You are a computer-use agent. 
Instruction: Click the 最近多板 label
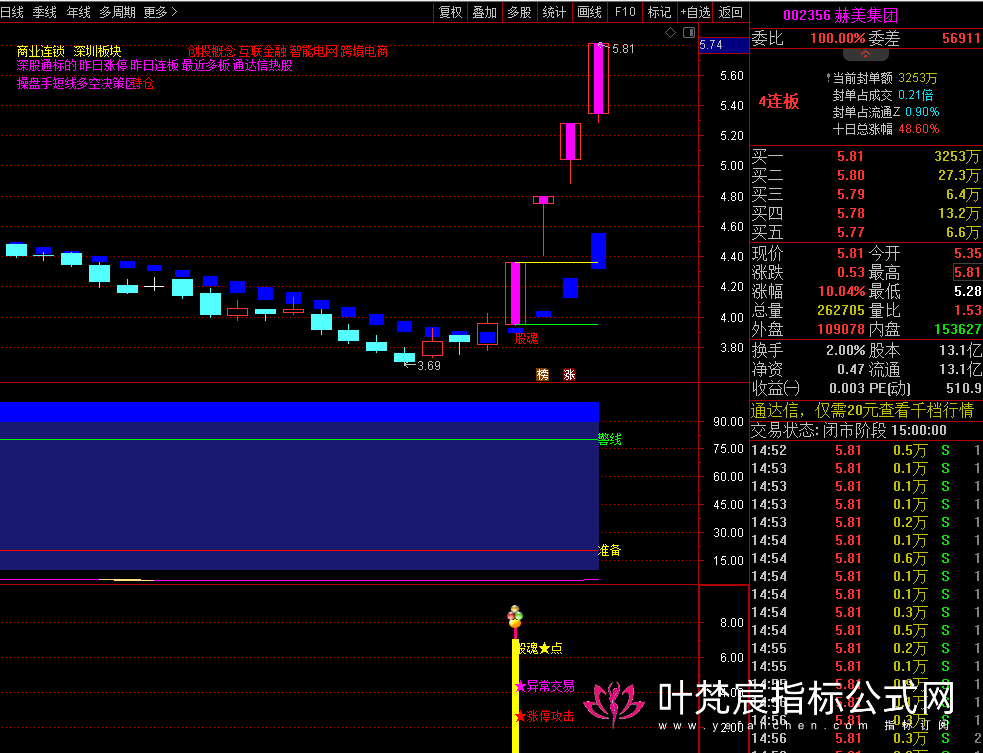pos(206,65)
